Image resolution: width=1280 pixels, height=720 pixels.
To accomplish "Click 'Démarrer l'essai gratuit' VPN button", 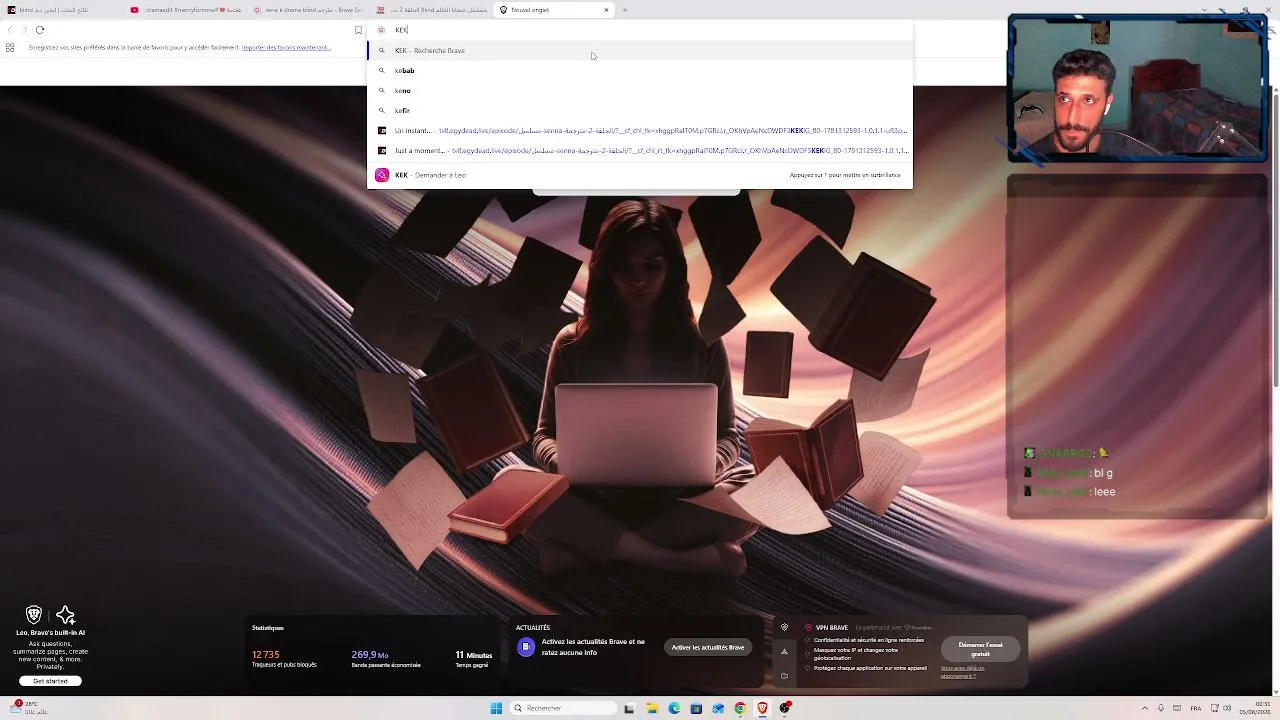I will (x=980, y=649).
